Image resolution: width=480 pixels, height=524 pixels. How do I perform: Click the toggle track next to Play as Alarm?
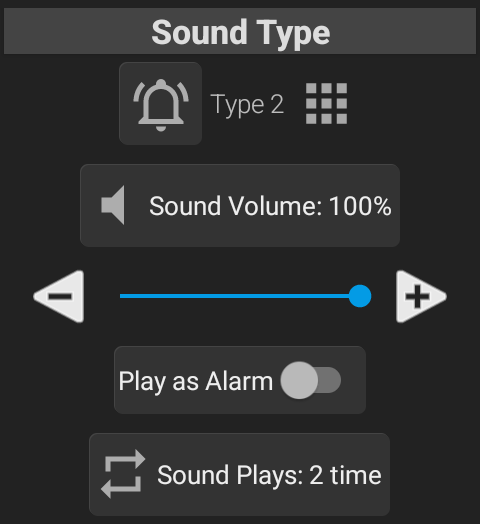[x=329, y=380]
